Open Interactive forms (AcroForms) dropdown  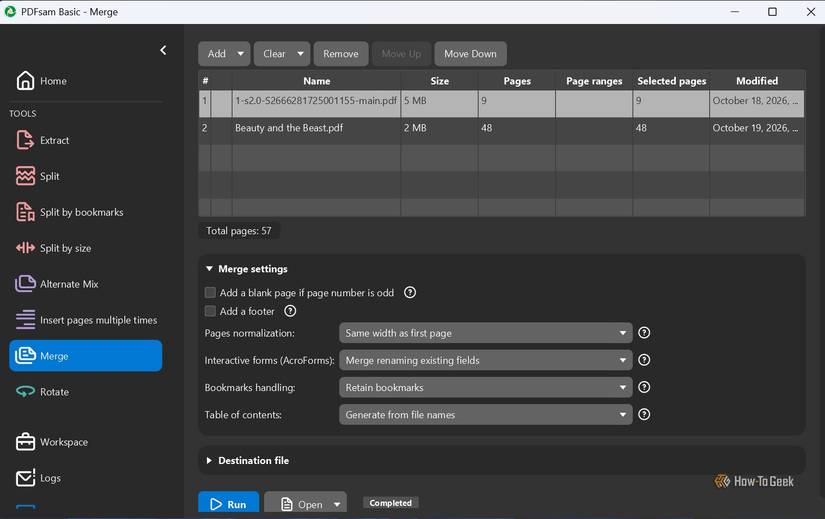[486, 360]
